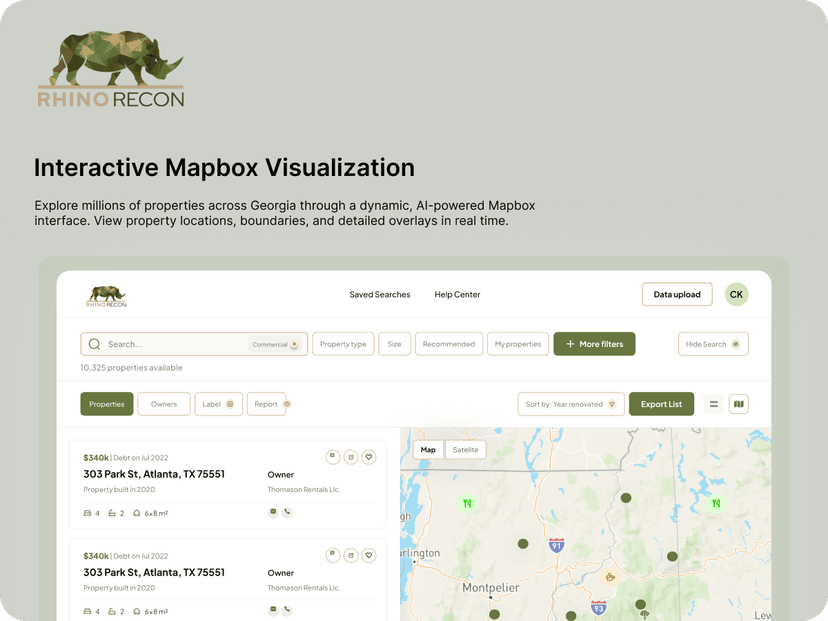This screenshot has height=621, width=828.
Task: Switch the map to Satelite view
Action: pyautogui.click(x=465, y=449)
